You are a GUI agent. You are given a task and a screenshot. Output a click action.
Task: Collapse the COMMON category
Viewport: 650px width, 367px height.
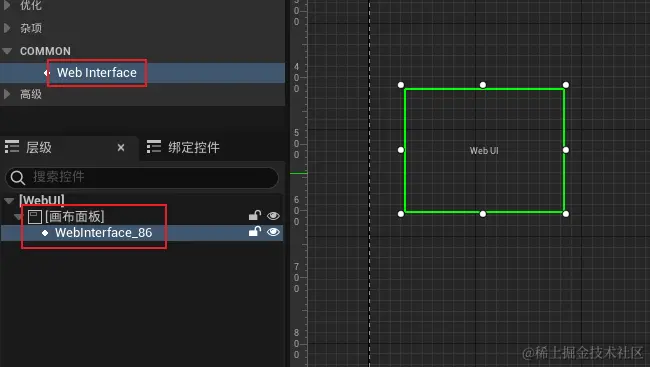pyautogui.click(x=7, y=51)
